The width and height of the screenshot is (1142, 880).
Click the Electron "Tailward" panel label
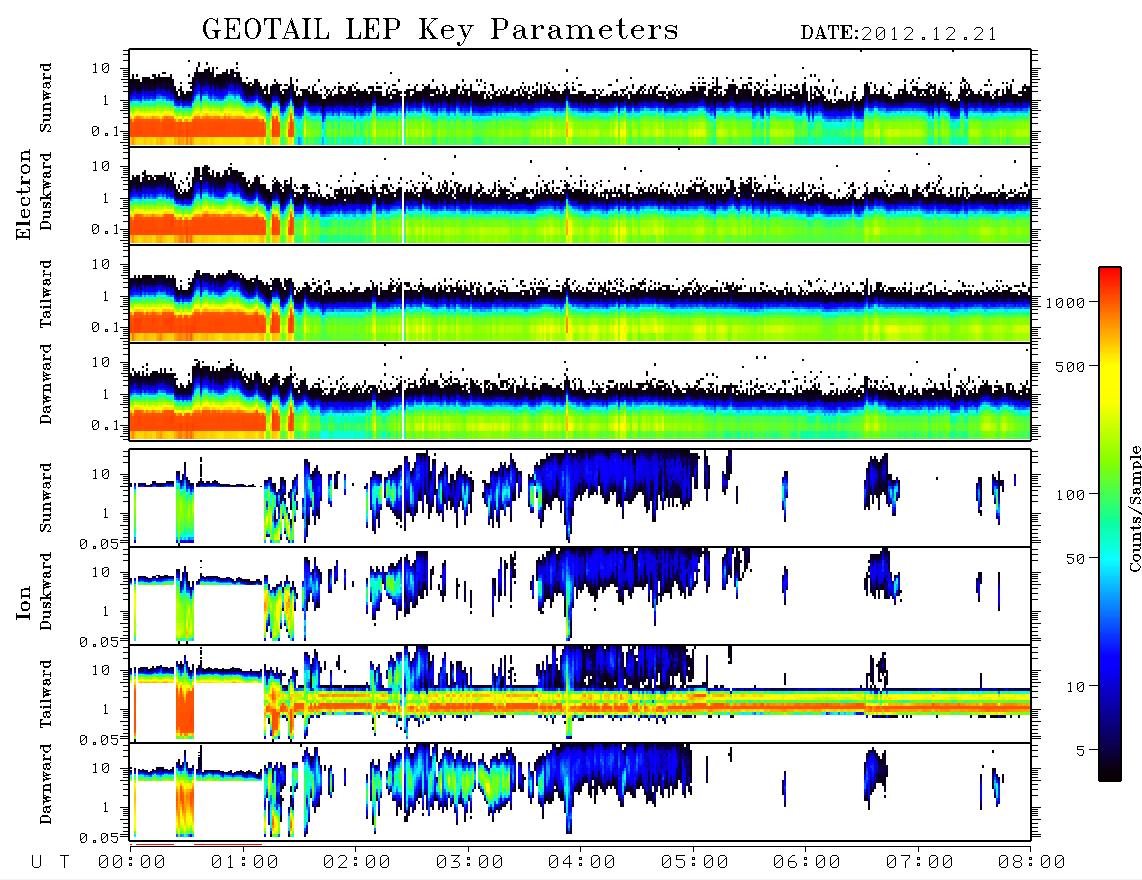pos(46,294)
